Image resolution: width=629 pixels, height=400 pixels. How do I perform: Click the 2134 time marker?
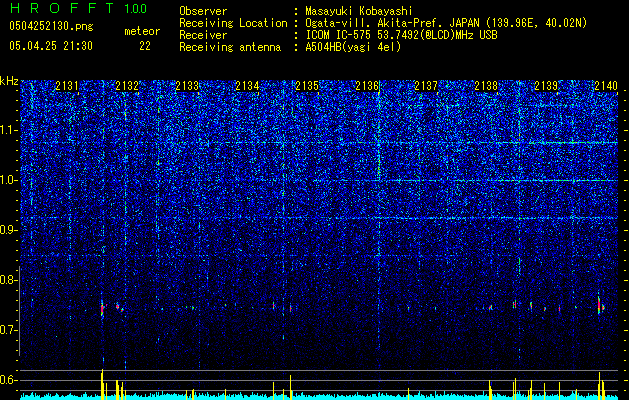click(247, 86)
